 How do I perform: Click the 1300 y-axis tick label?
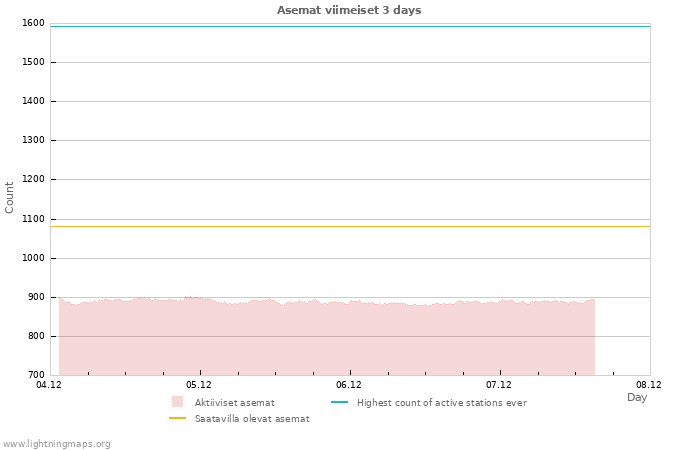click(x=33, y=141)
